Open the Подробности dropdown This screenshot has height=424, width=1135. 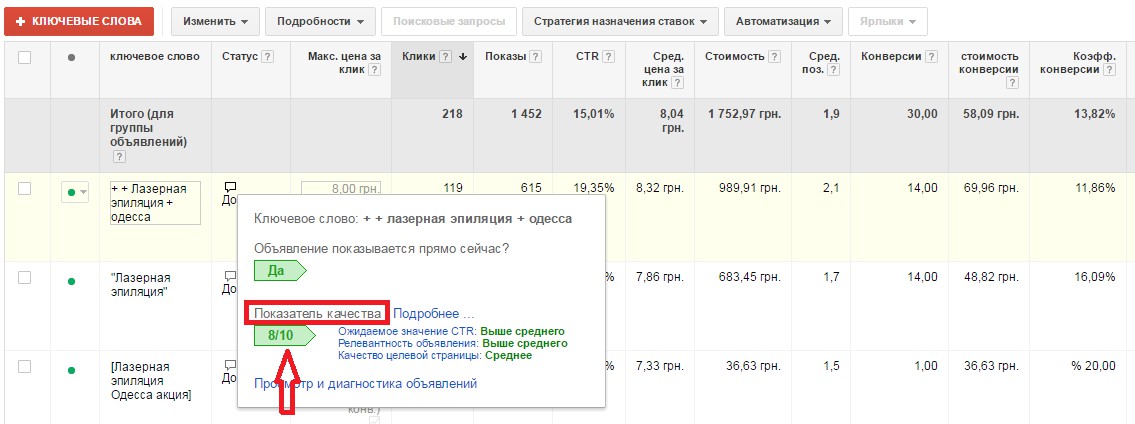coord(320,21)
